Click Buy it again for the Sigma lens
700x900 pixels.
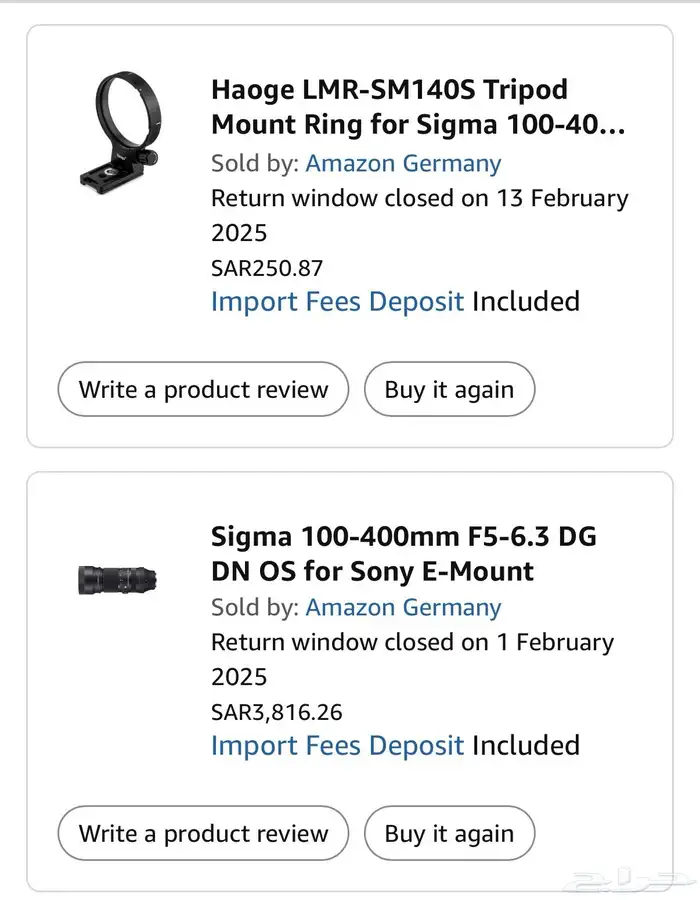[449, 833]
